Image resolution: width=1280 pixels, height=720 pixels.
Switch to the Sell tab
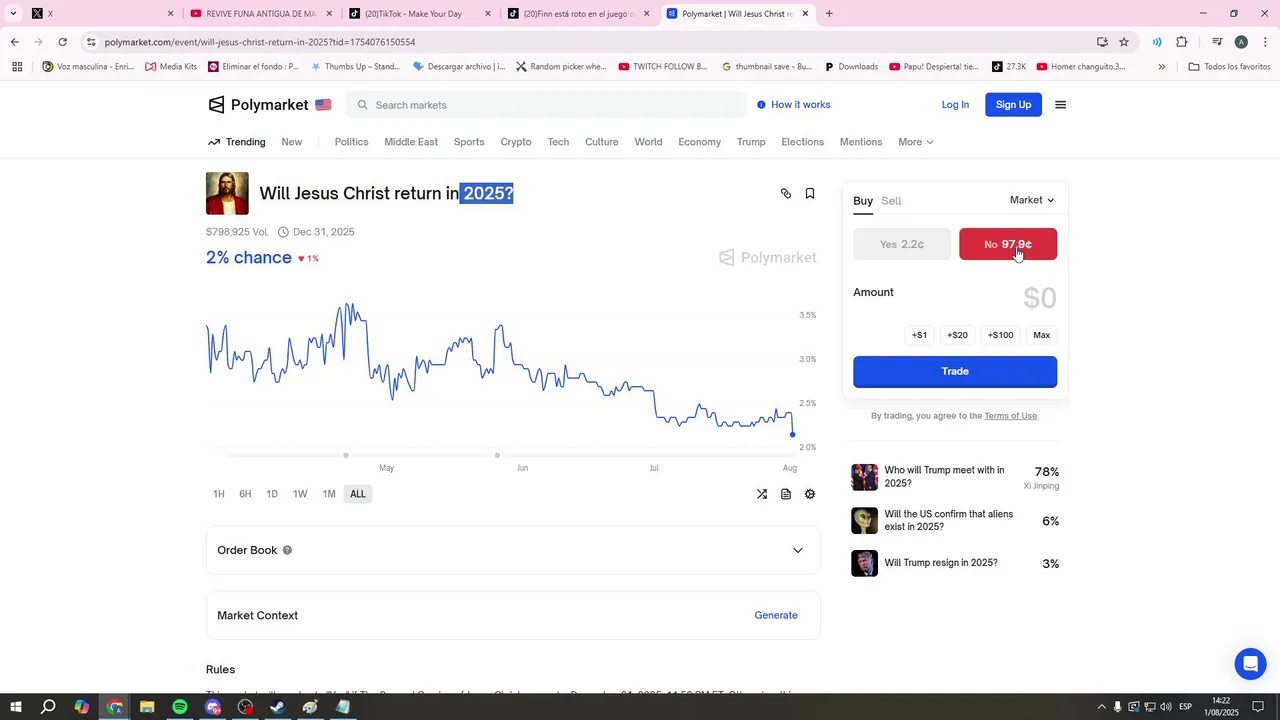tap(891, 201)
